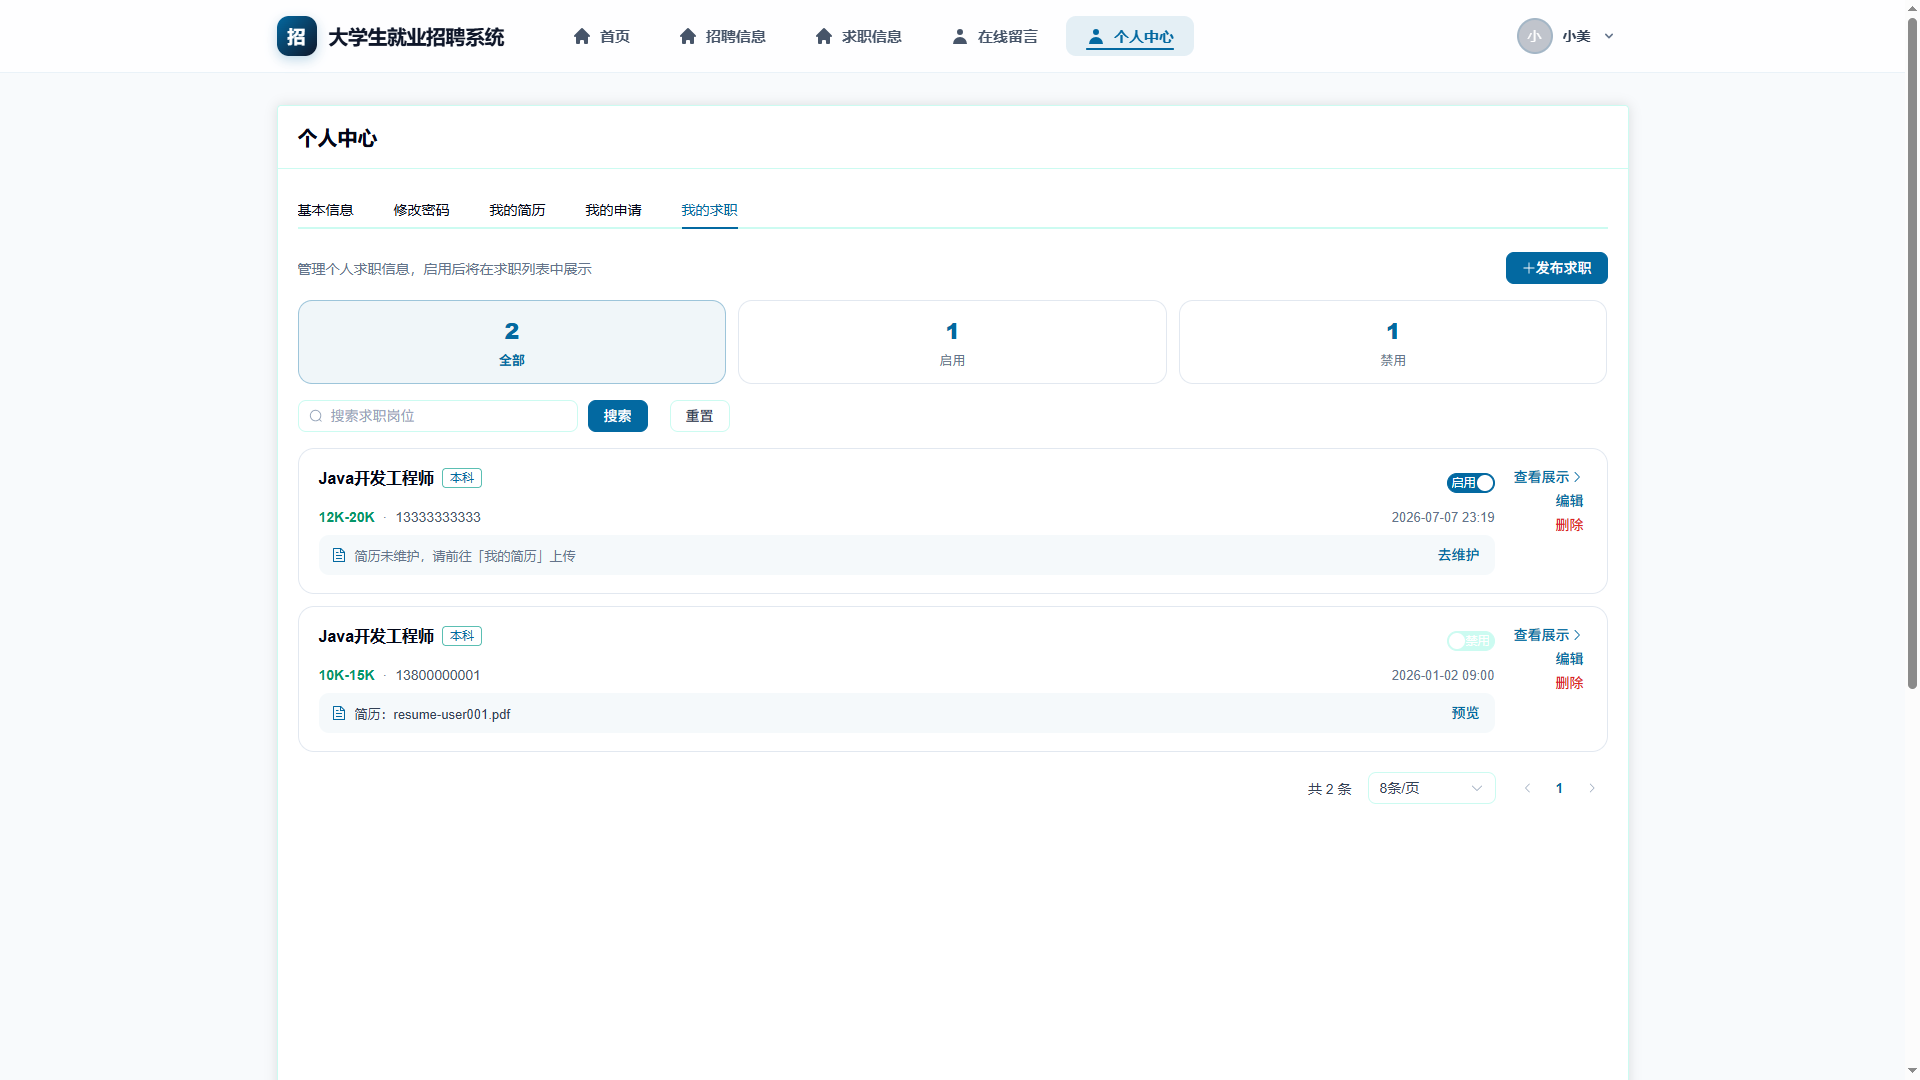This screenshot has height=1080, width=1920.
Task: Open 招聘信息 navigation item
Action: pos(722,36)
